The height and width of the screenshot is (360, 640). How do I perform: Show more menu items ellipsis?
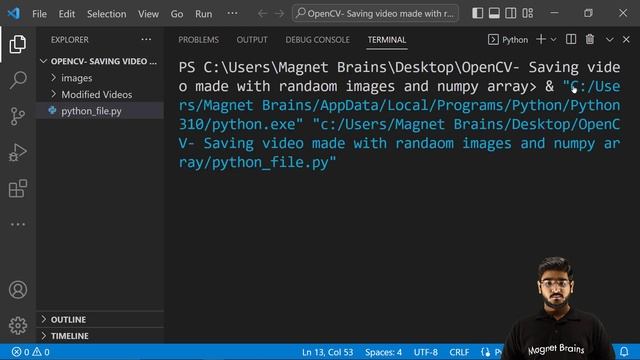(232, 13)
